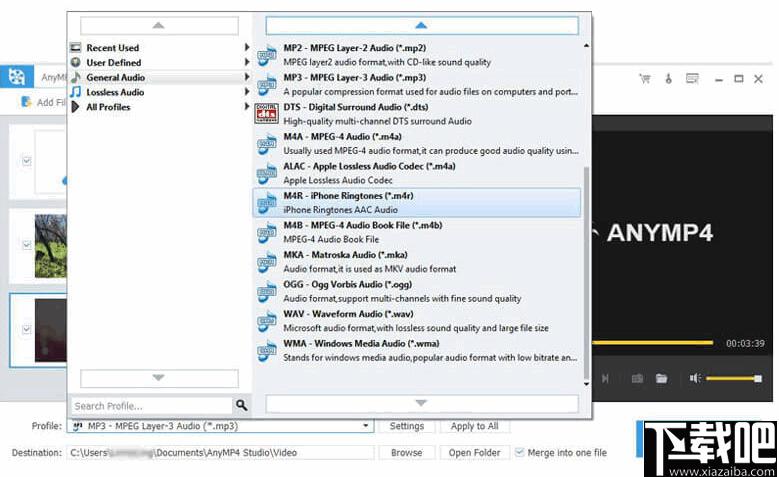Expand the All Profiles submenu arrow

point(247,106)
